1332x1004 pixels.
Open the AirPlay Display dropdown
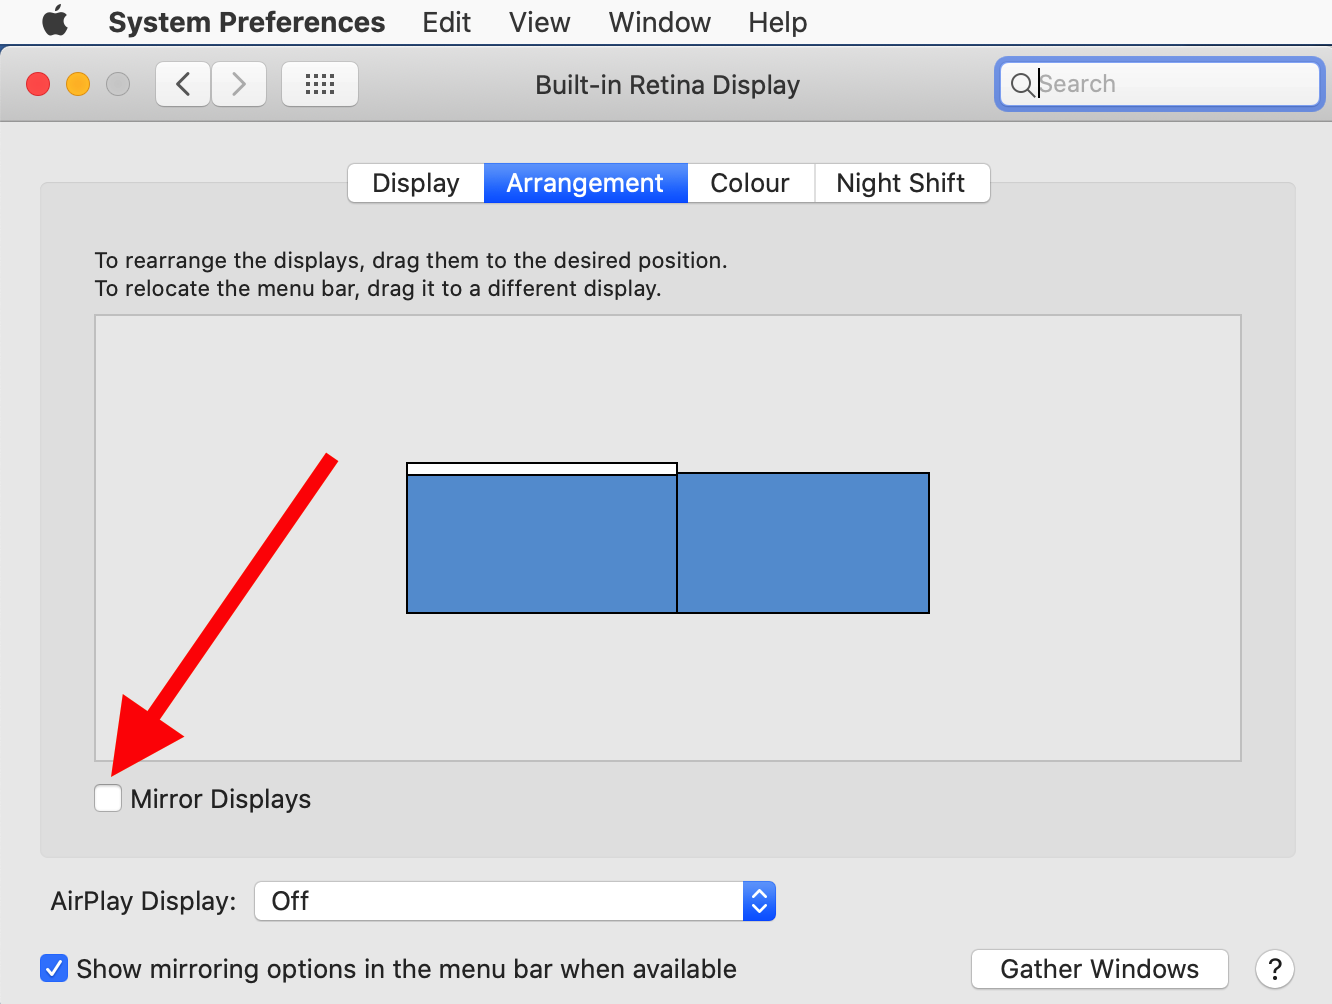pyautogui.click(x=515, y=901)
